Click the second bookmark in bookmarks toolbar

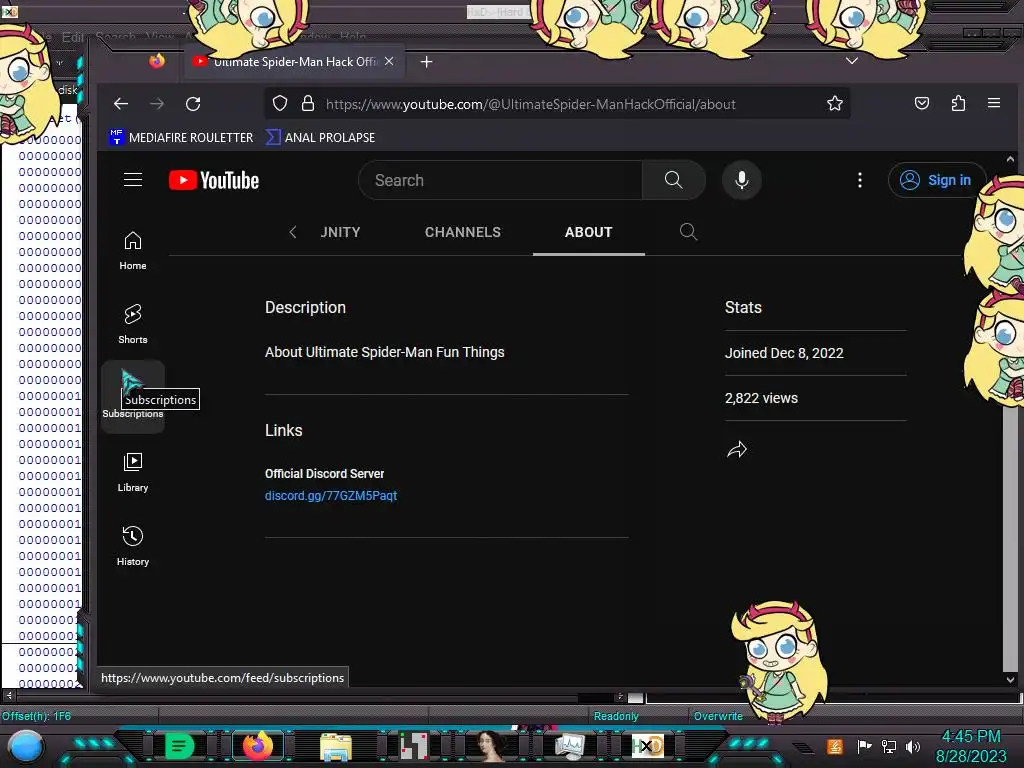(321, 138)
